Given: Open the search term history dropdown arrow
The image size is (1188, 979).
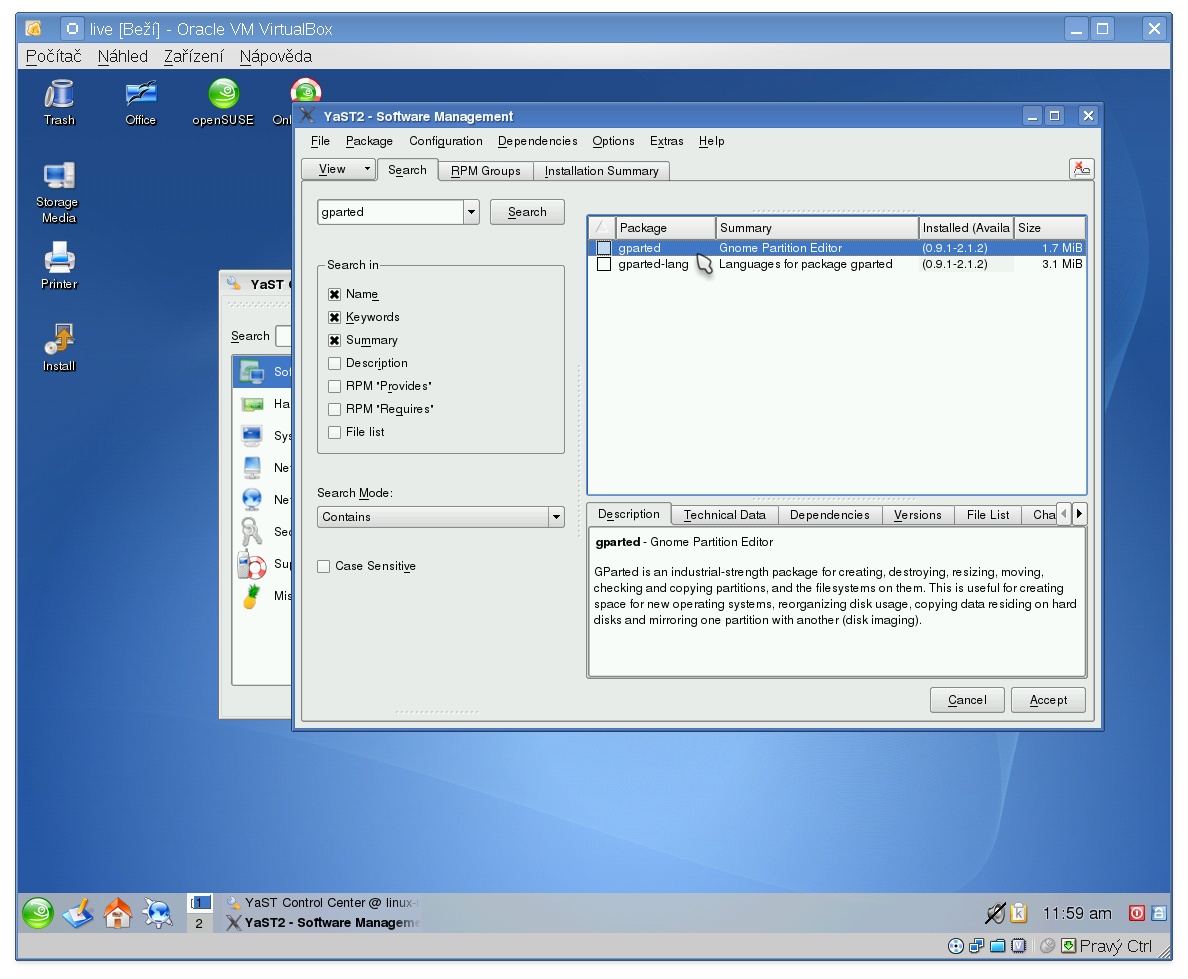Looking at the screenshot, I should tap(471, 212).
